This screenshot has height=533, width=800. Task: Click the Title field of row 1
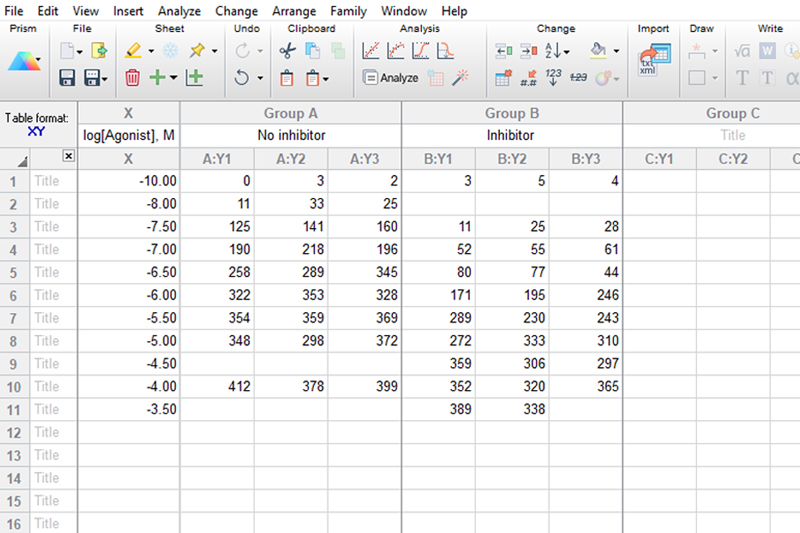point(47,181)
